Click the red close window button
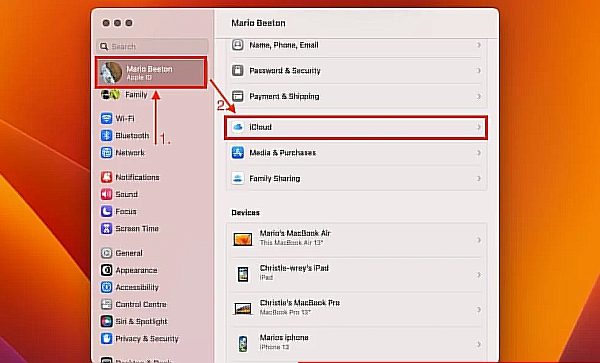 pyautogui.click(x=106, y=23)
